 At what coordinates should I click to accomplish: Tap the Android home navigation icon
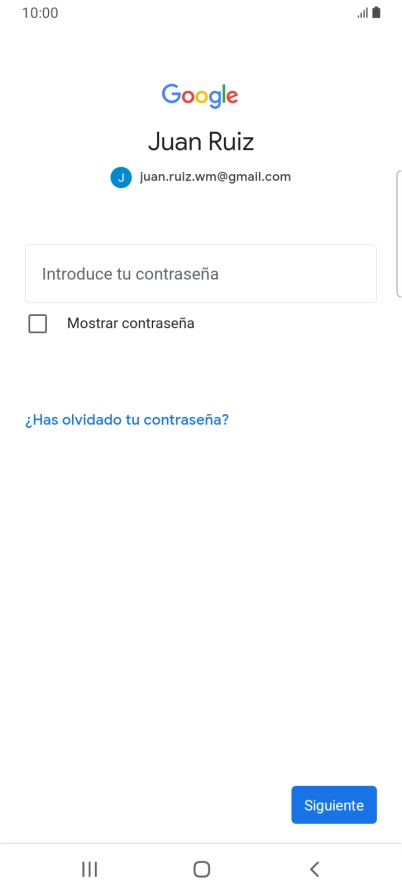(202, 869)
